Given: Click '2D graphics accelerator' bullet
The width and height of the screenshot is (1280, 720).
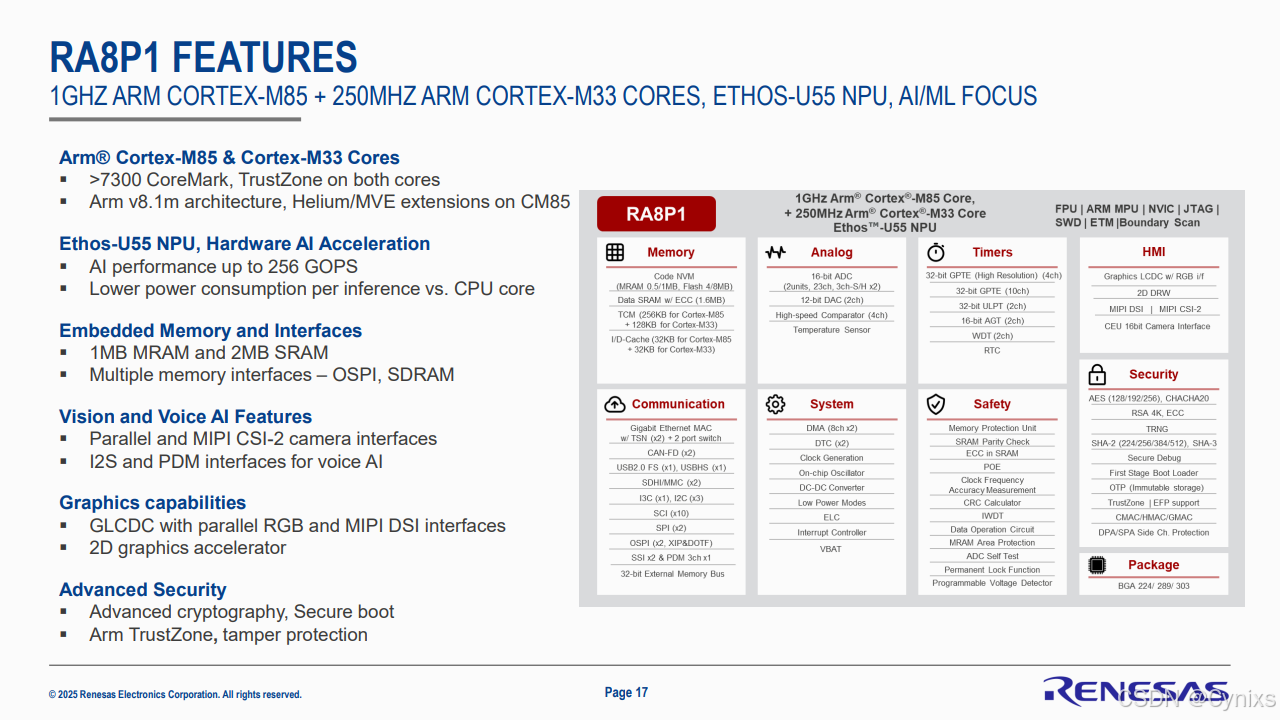Looking at the screenshot, I should coord(187,548).
